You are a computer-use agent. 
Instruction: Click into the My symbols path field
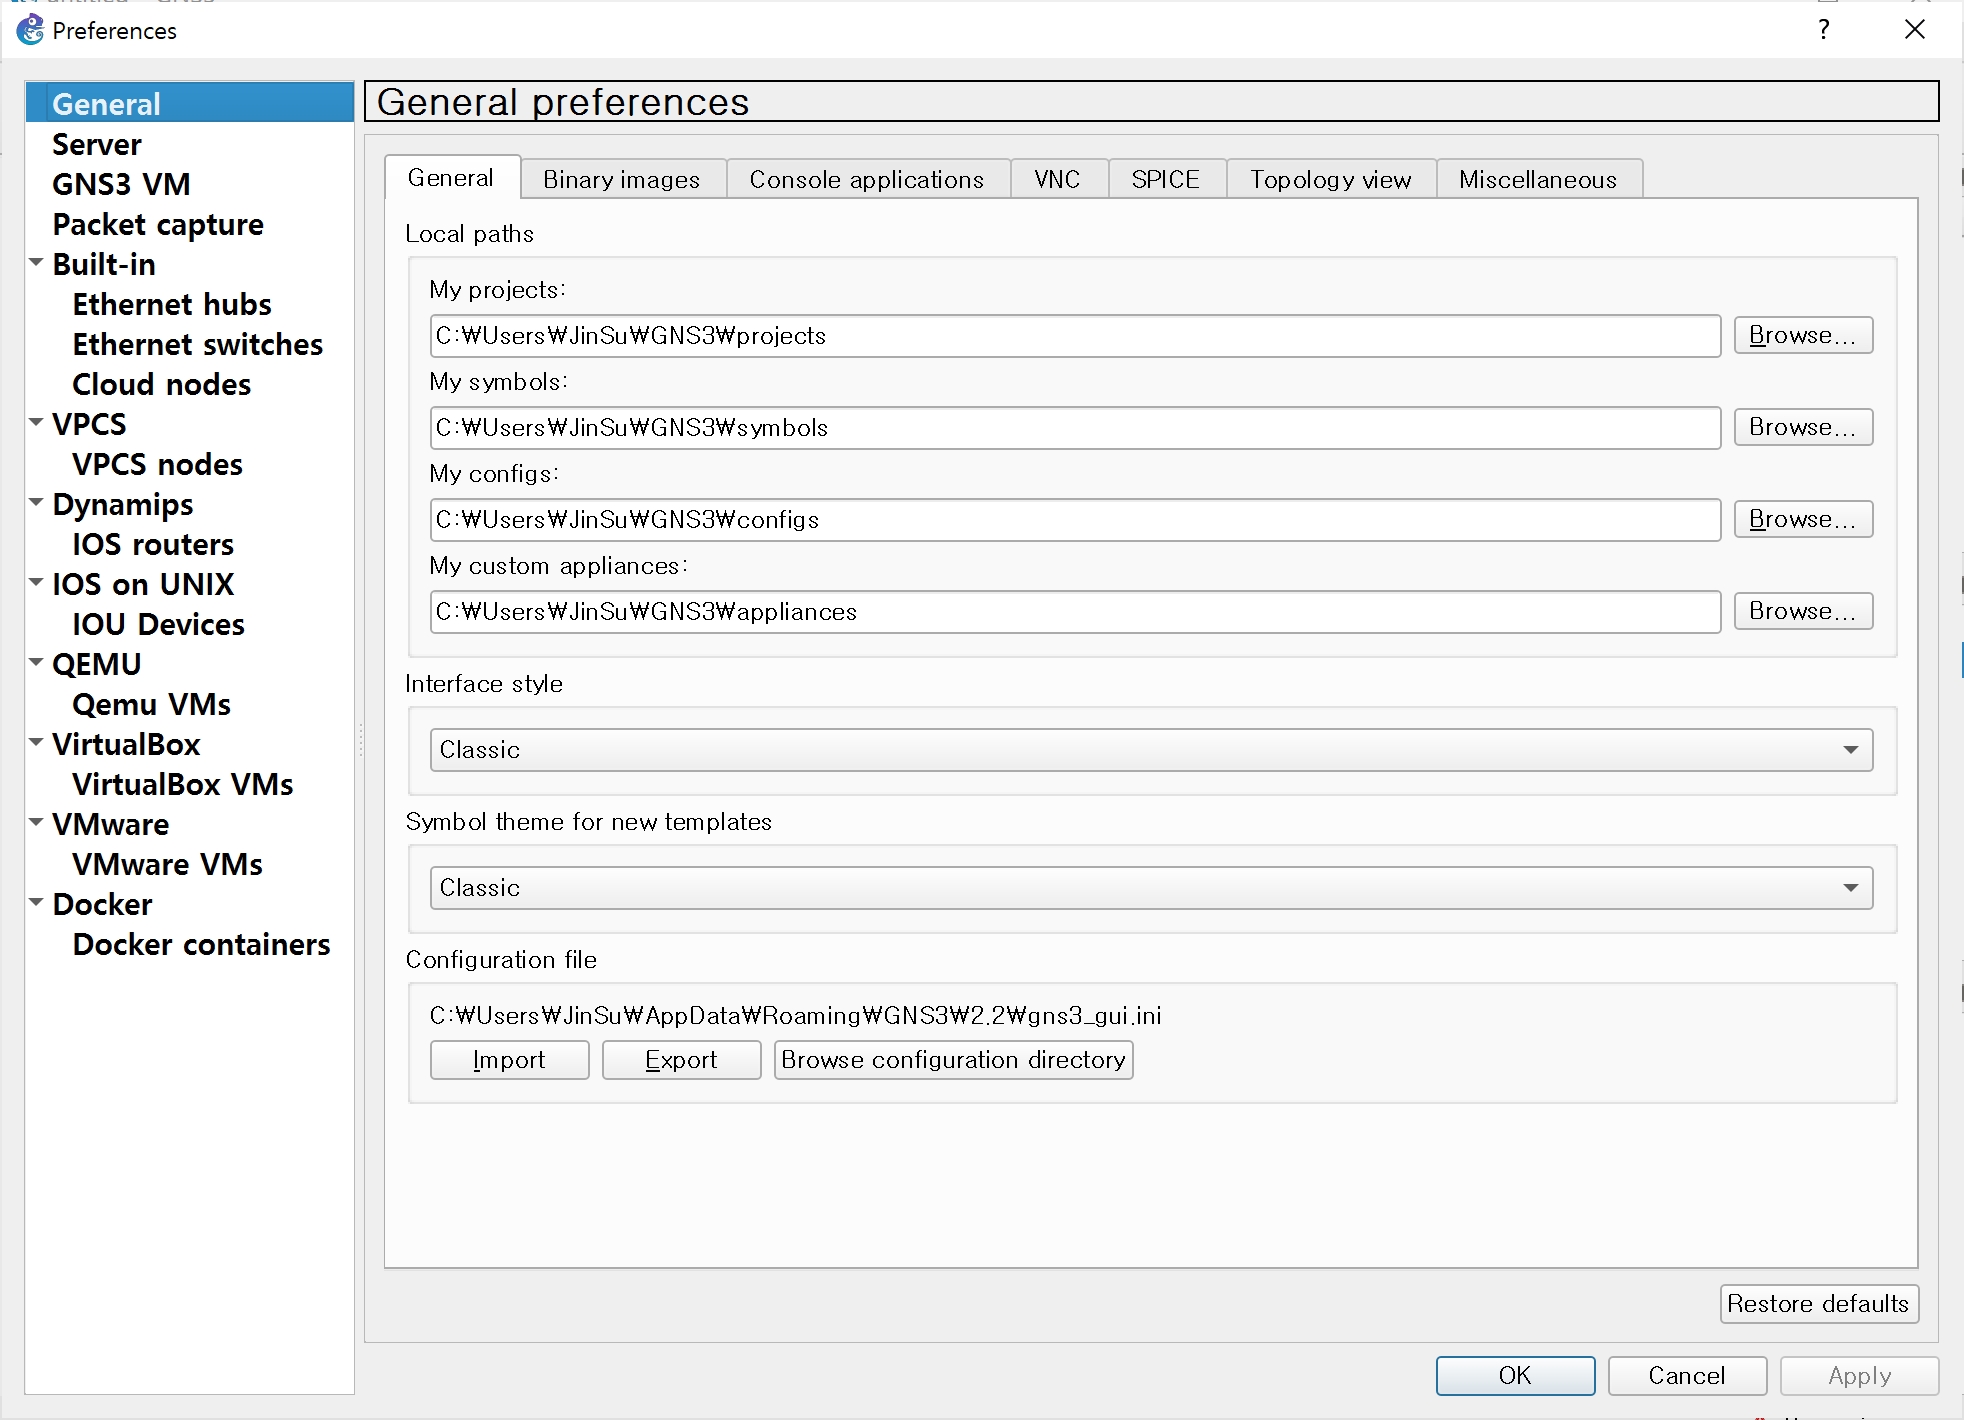1074,428
